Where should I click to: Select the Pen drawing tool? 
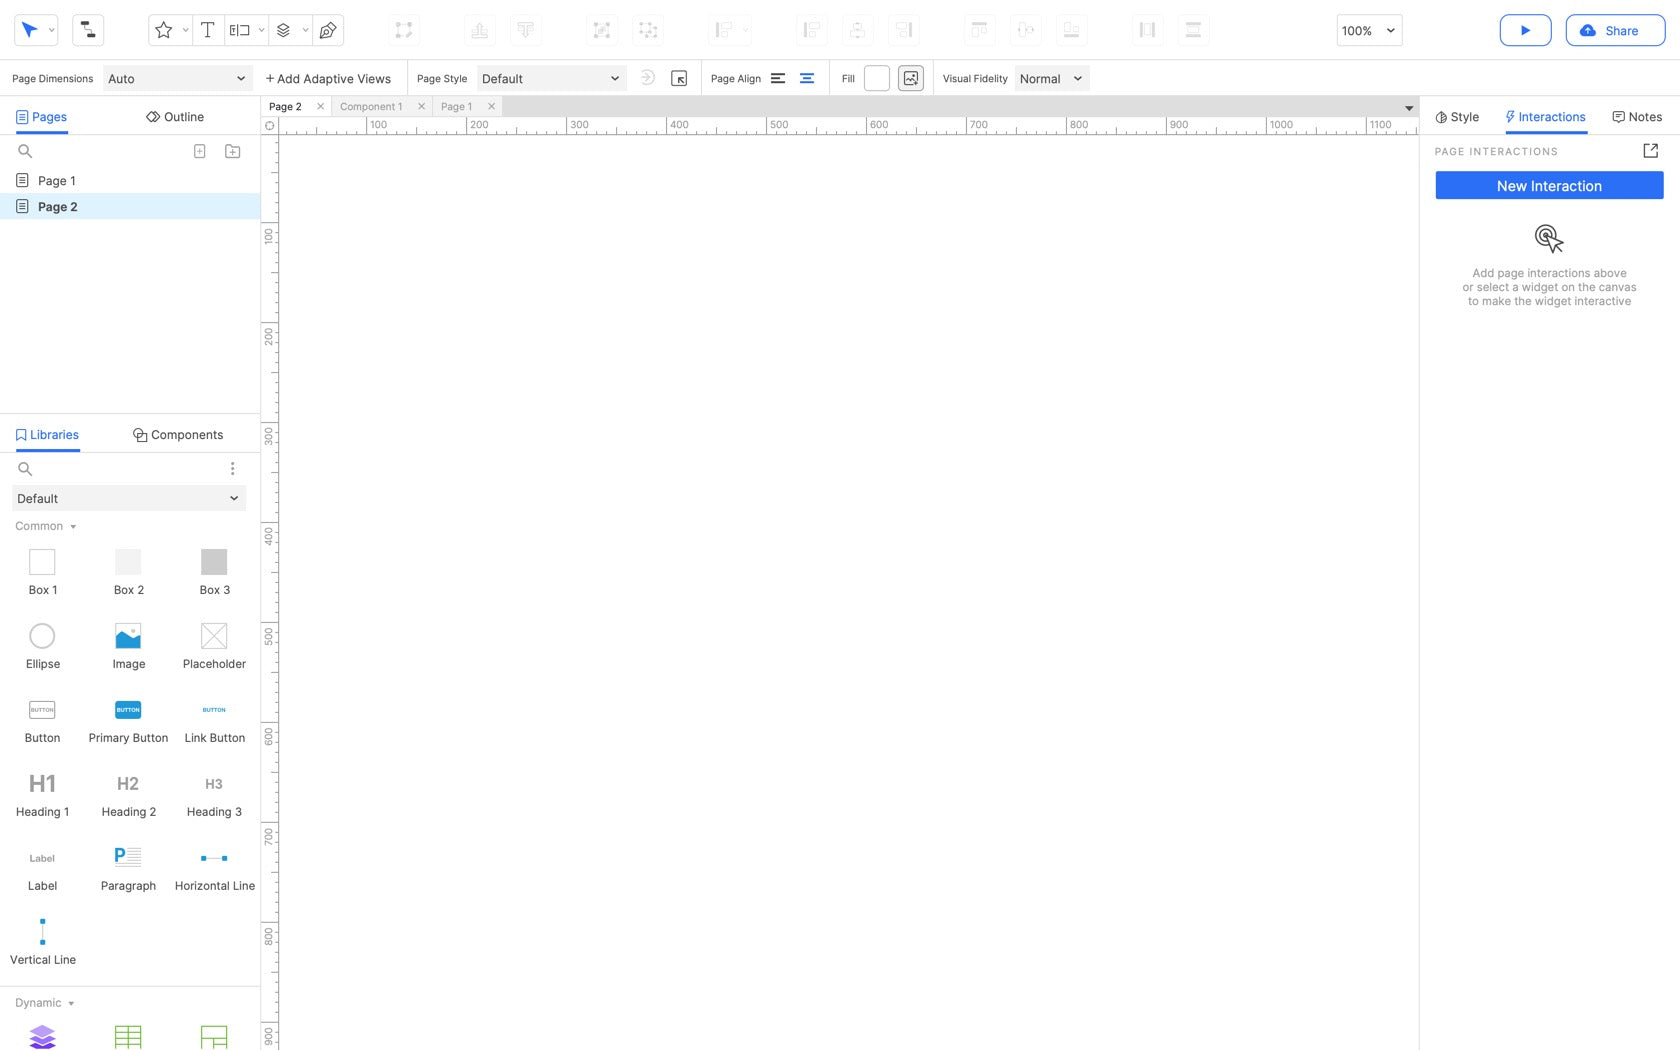(x=328, y=30)
